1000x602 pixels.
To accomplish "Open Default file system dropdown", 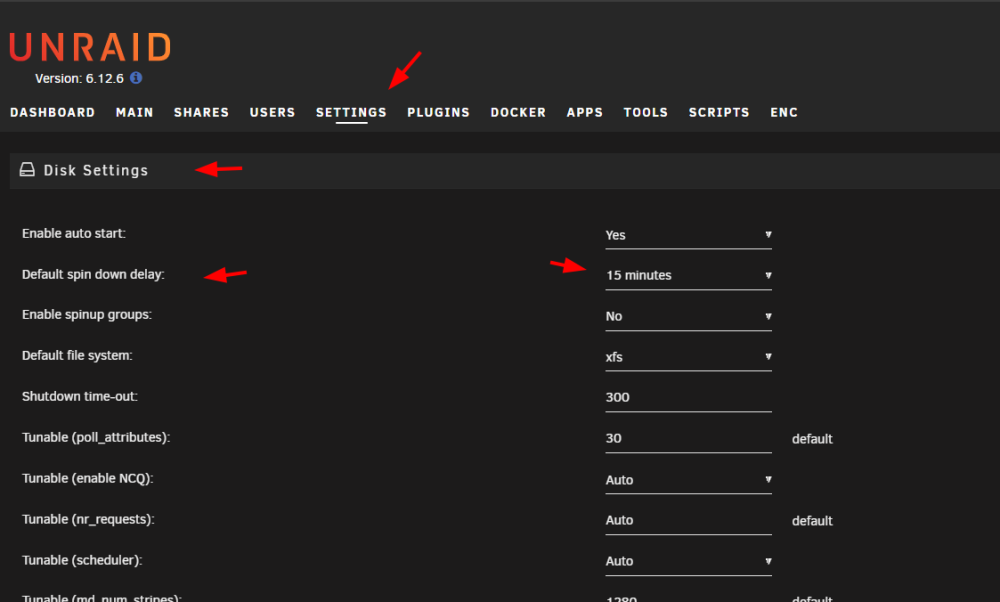I will point(688,357).
